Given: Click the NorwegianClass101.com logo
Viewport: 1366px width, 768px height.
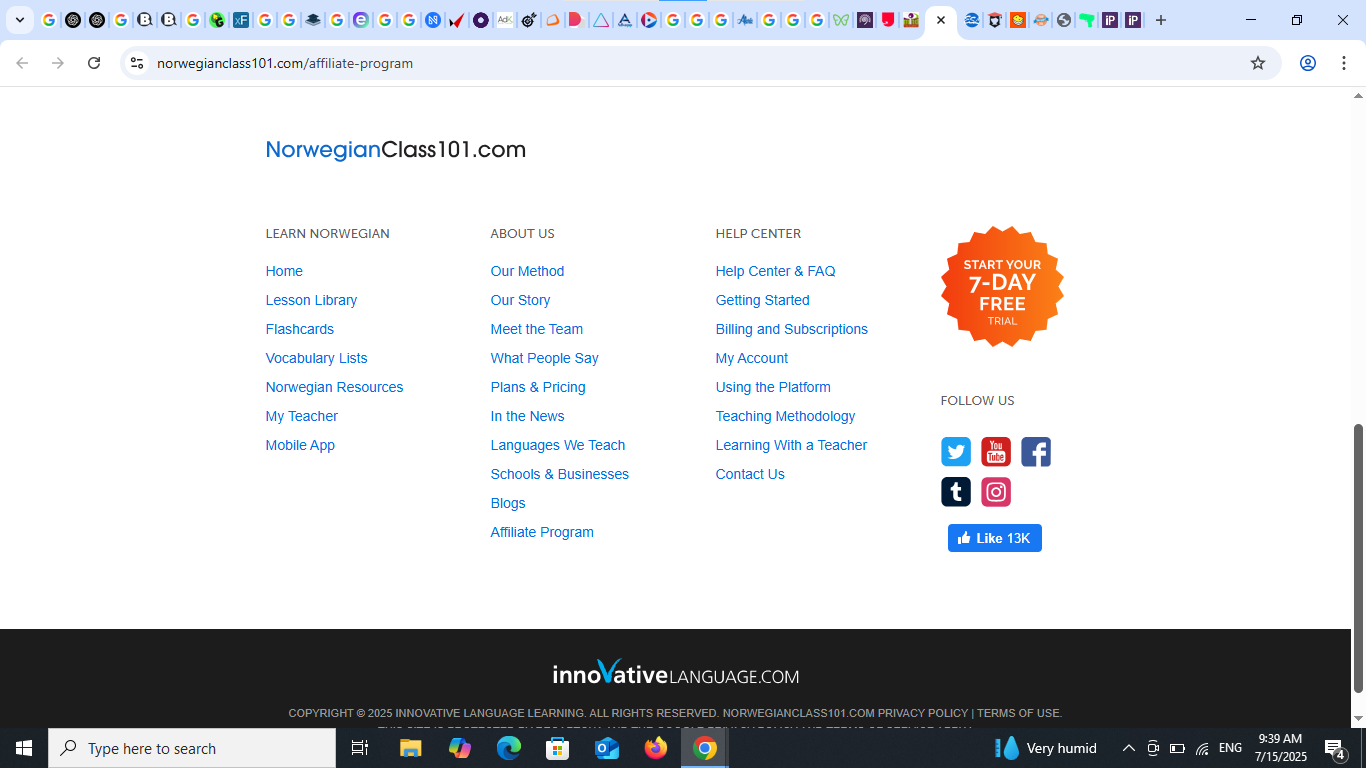Looking at the screenshot, I should 396,150.
